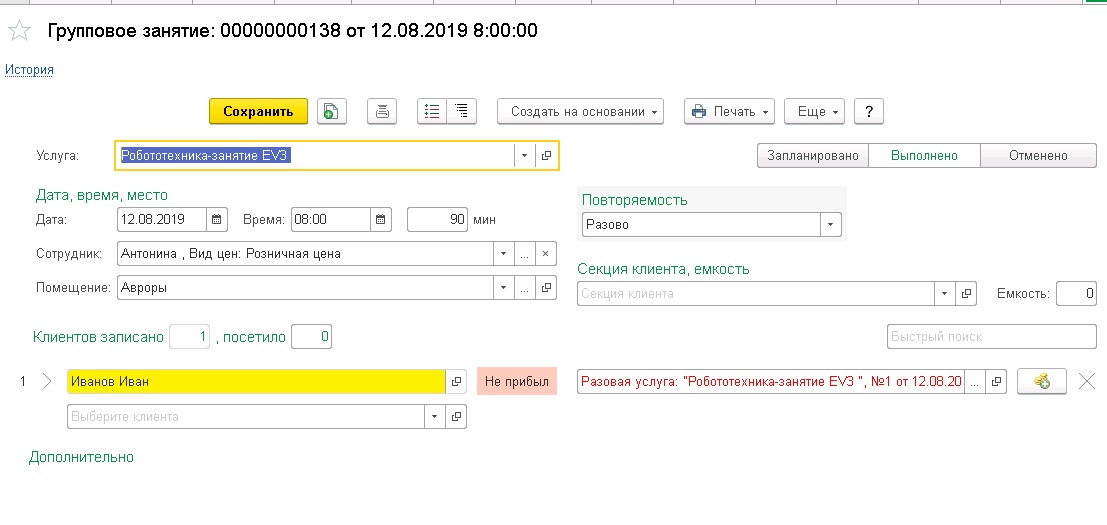Viewport: 1107px width, 525px height.
Task: Click the bulleted list view icon
Action: point(432,111)
